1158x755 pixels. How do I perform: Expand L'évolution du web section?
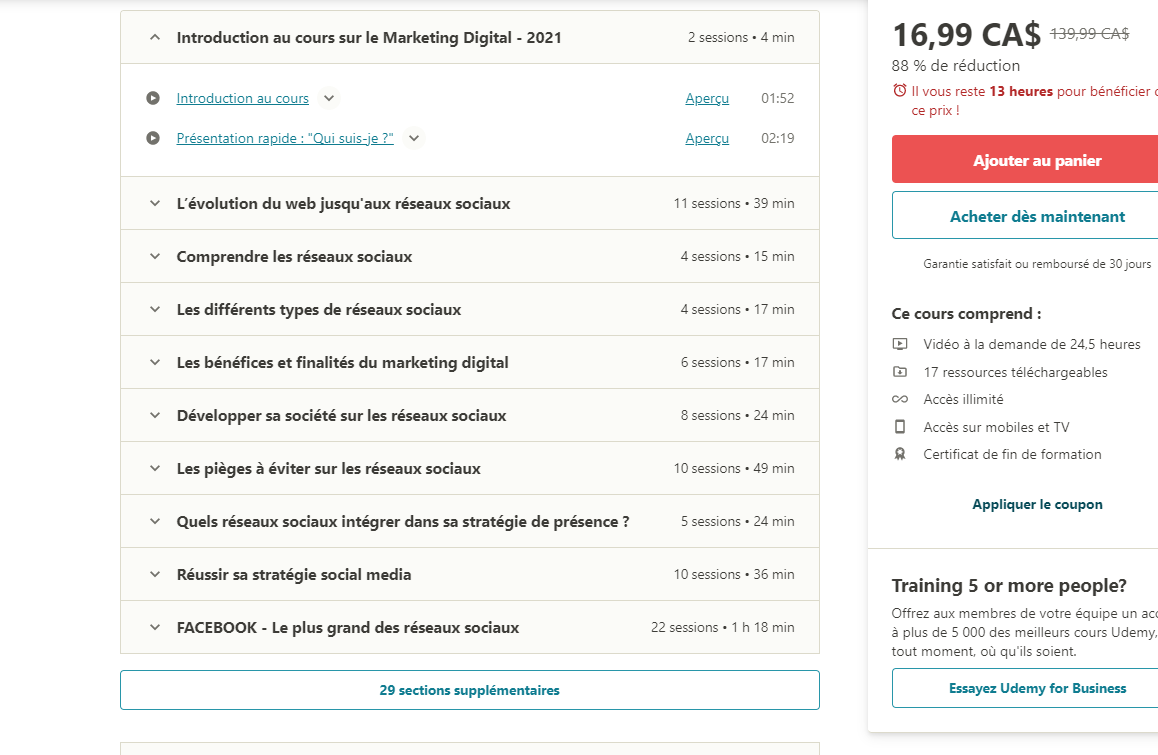[155, 204]
